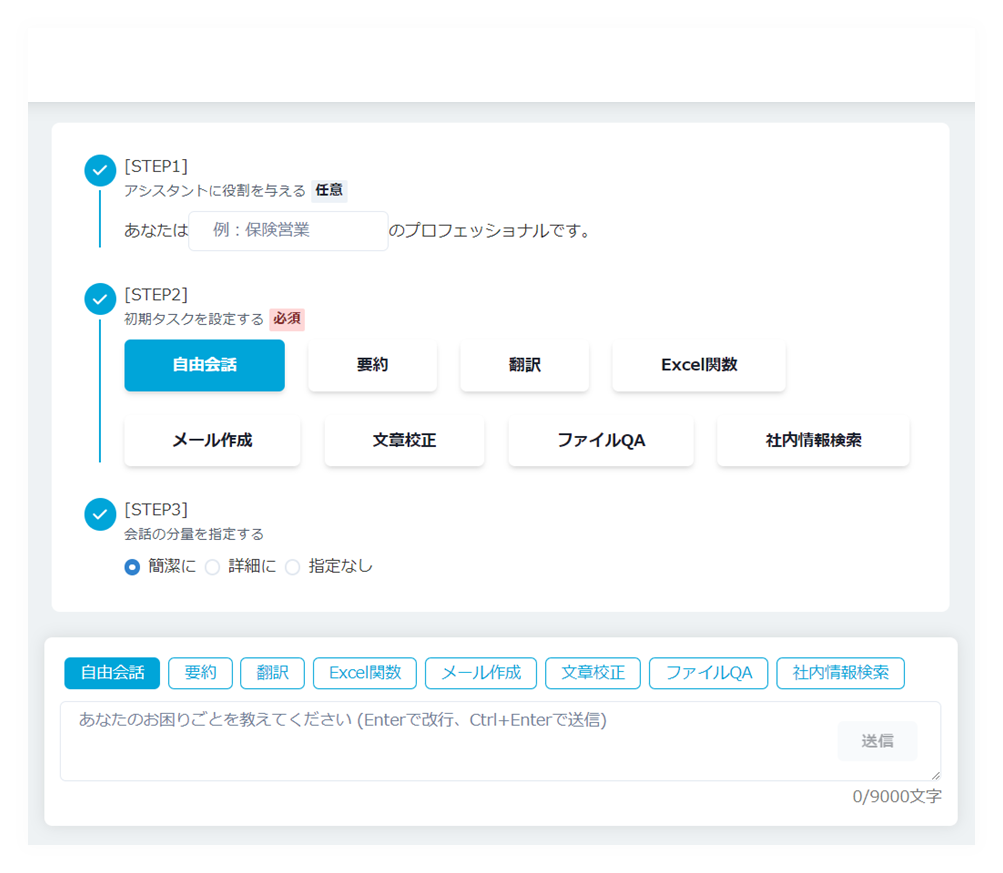The width and height of the screenshot is (1003, 873).
Task: Focus the role input field 例：保険営業
Action: [288, 231]
